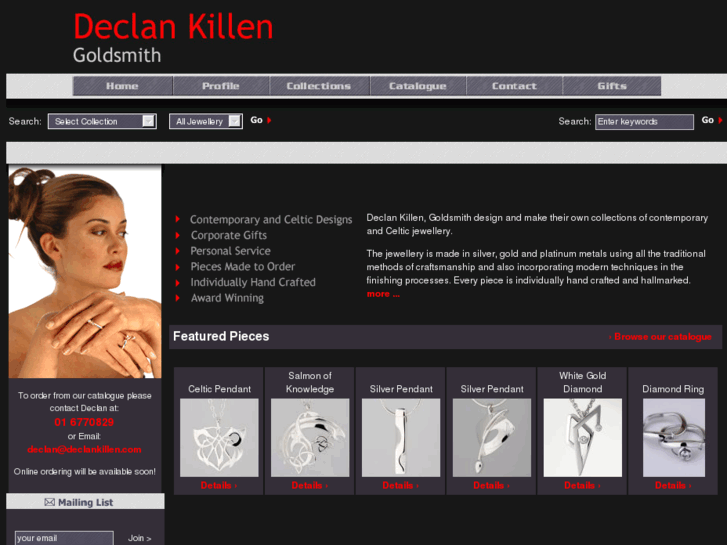Image resolution: width=727 pixels, height=545 pixels.
Task: View the Diamond Ring thumbnail
Action: [674, 437]
